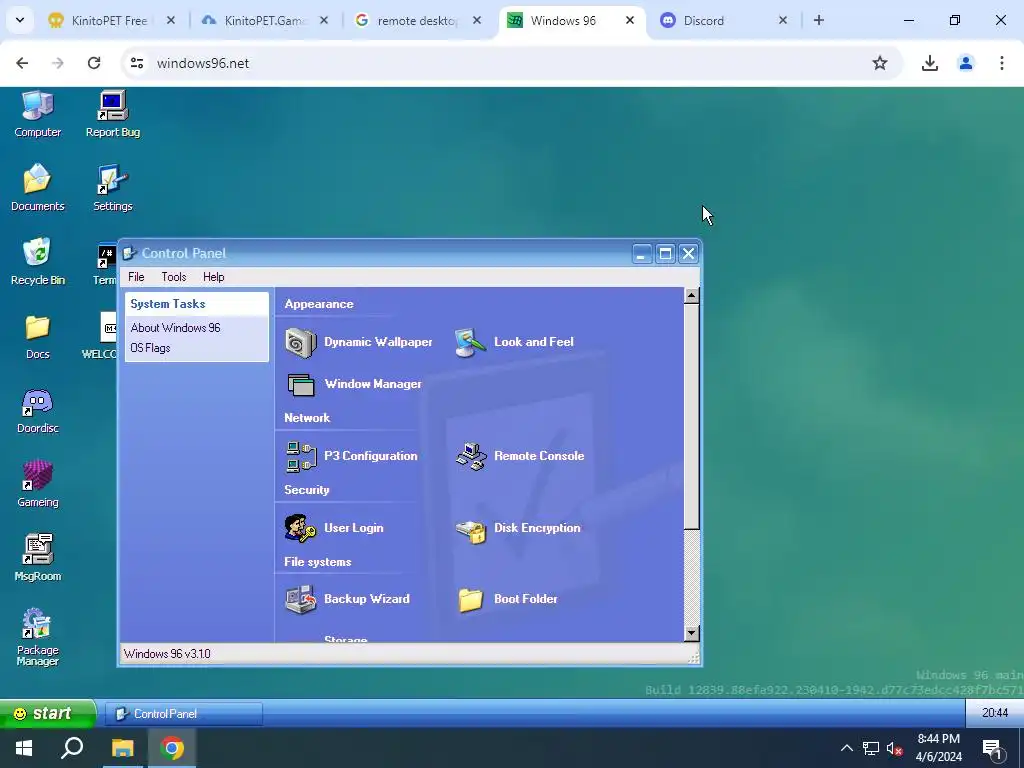Open the Boot Folder item
This screenshot has height=768, width=1024.
(507, 599)
